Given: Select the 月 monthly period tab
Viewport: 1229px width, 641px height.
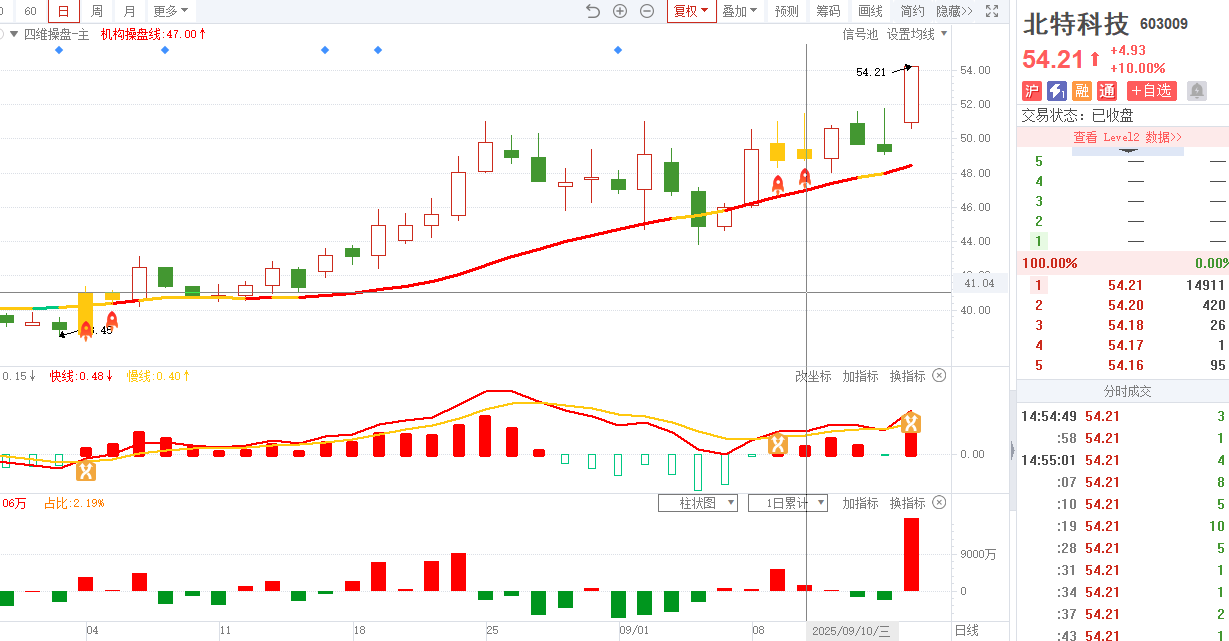Looking at the screenshot, I should coord(130,11).
